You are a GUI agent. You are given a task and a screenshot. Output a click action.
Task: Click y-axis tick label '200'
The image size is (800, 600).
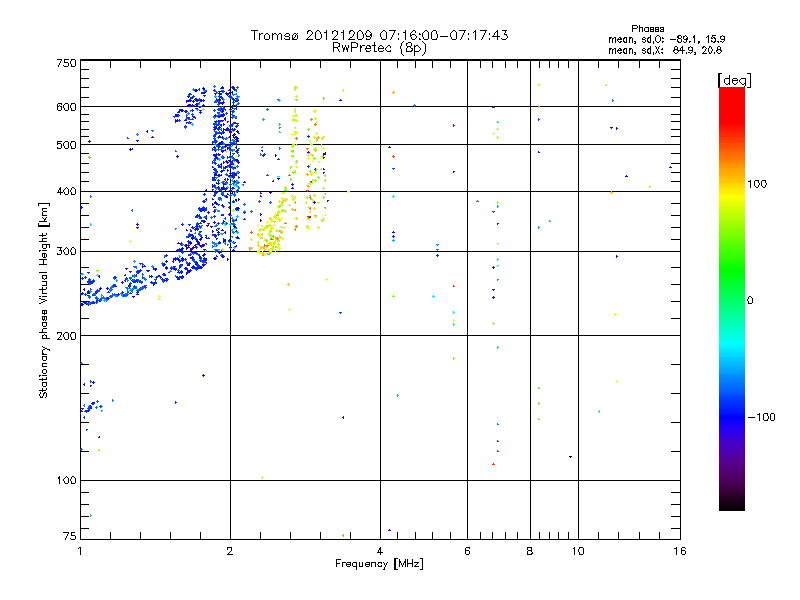coord(66,336)
